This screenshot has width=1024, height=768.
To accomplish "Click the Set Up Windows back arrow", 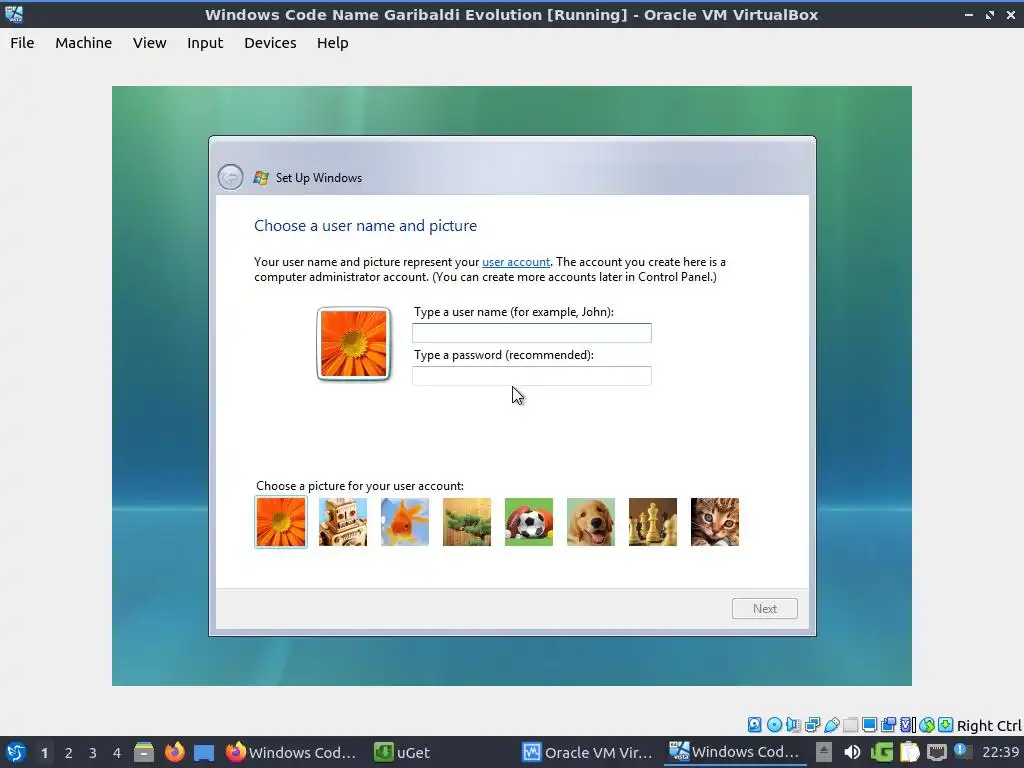I will (231, 177).
